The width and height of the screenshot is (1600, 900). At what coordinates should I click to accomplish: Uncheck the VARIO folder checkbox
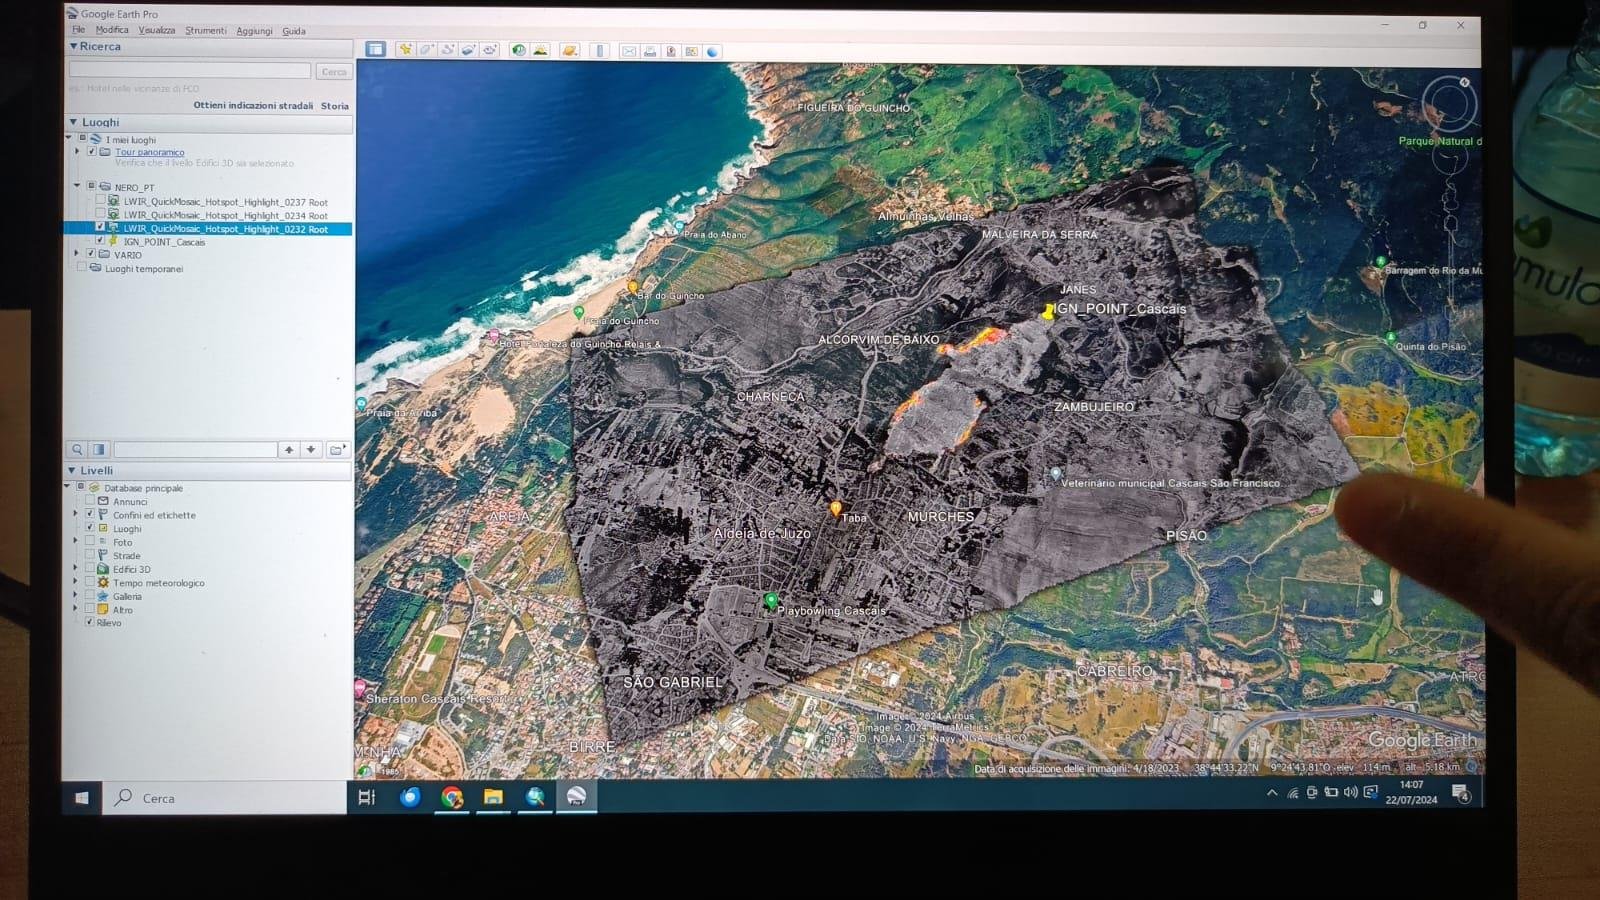pyautogui.click(x=91, y=254)
